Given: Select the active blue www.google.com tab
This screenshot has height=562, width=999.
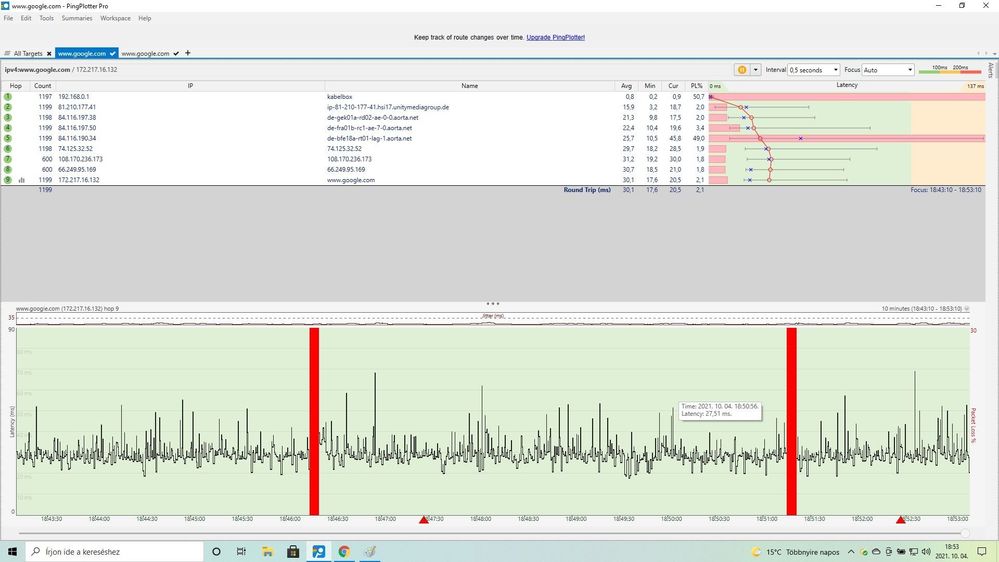Looking at the screenshot, I should tap(86, 54).
